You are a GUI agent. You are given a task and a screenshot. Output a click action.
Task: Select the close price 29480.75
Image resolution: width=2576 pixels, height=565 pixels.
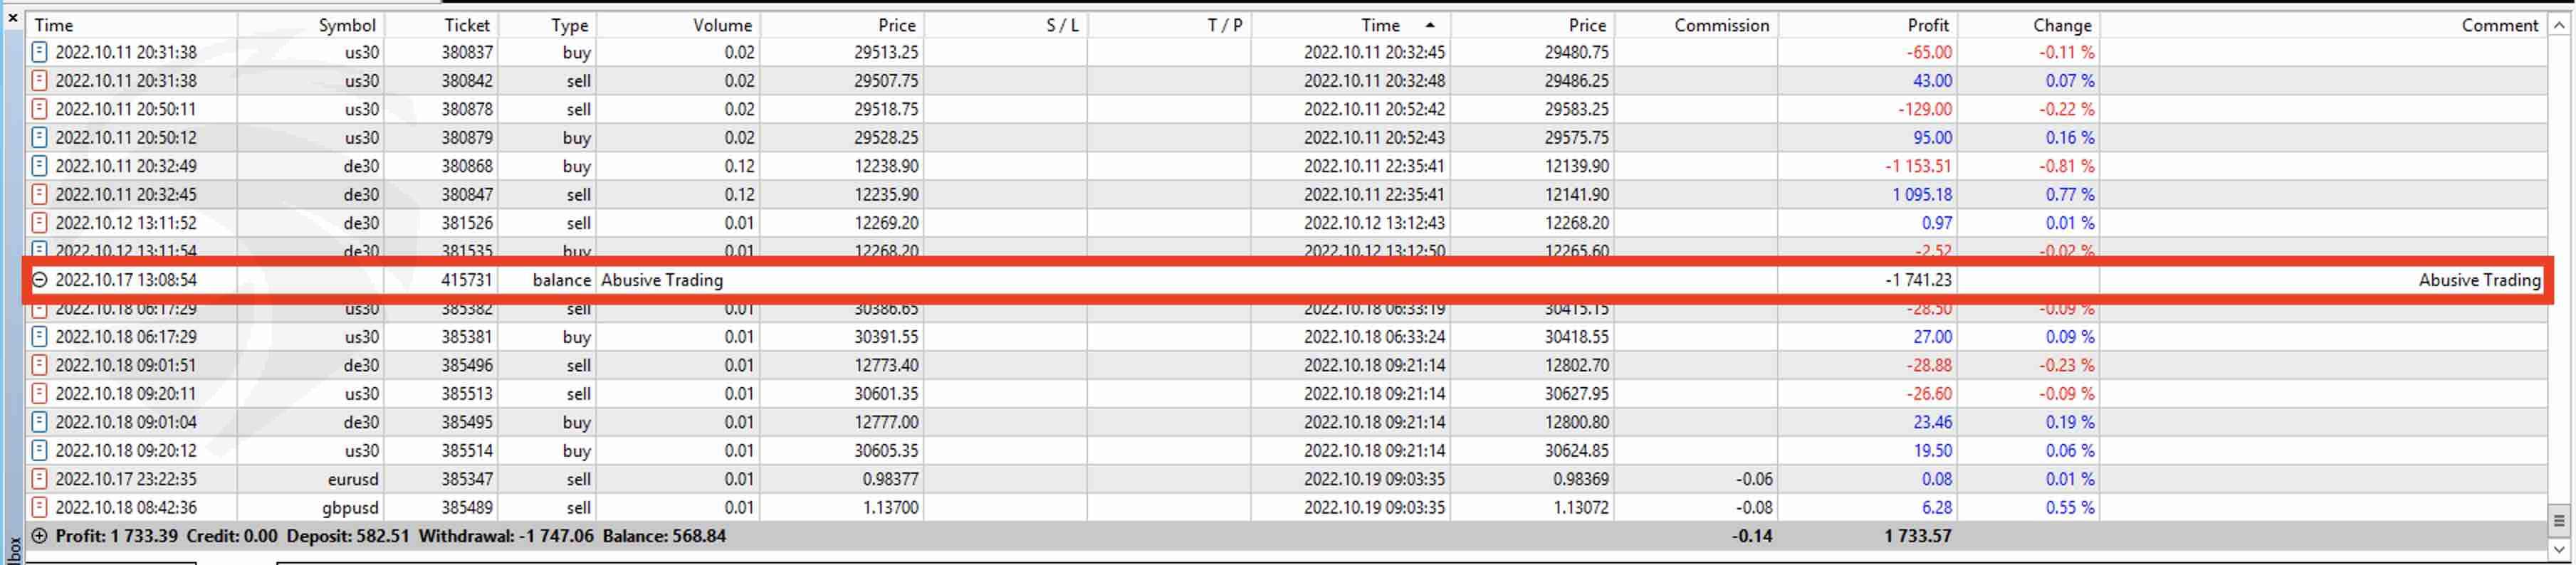pyautogui.click(x=1576, y=52)
